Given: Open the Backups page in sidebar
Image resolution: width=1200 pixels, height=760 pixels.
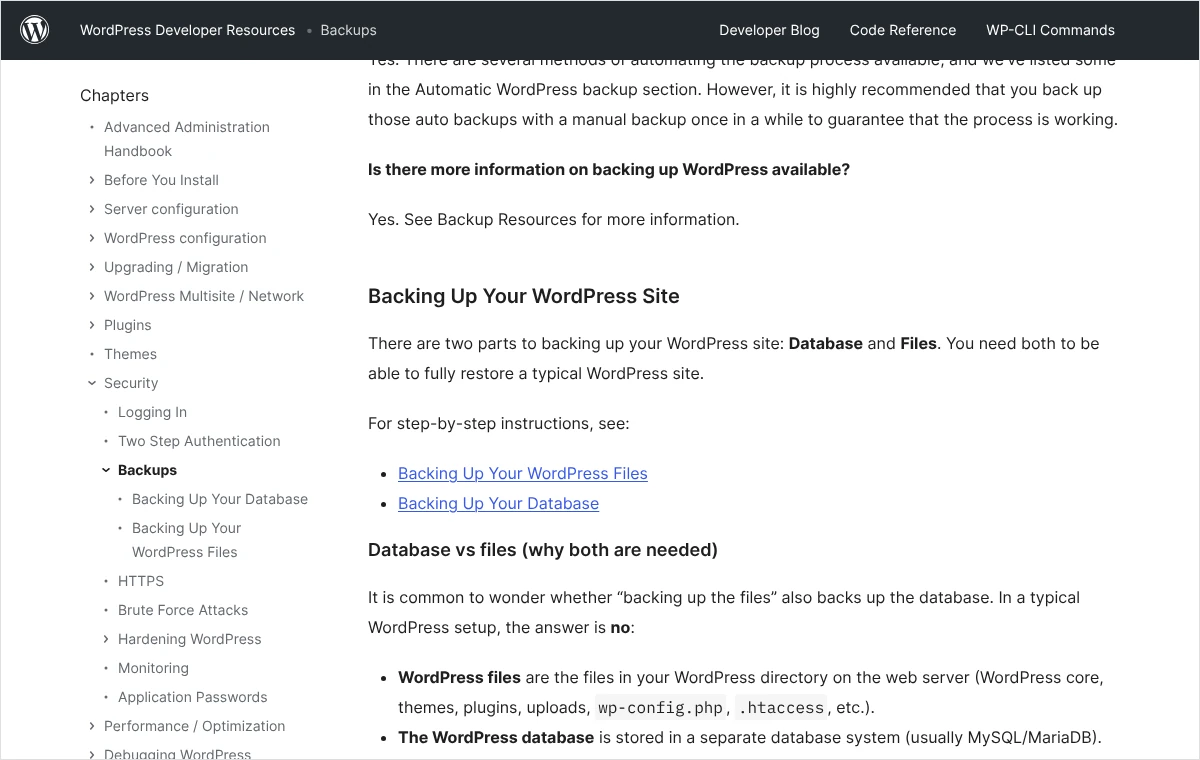Looking at the screenshot, I should [147, 470].
